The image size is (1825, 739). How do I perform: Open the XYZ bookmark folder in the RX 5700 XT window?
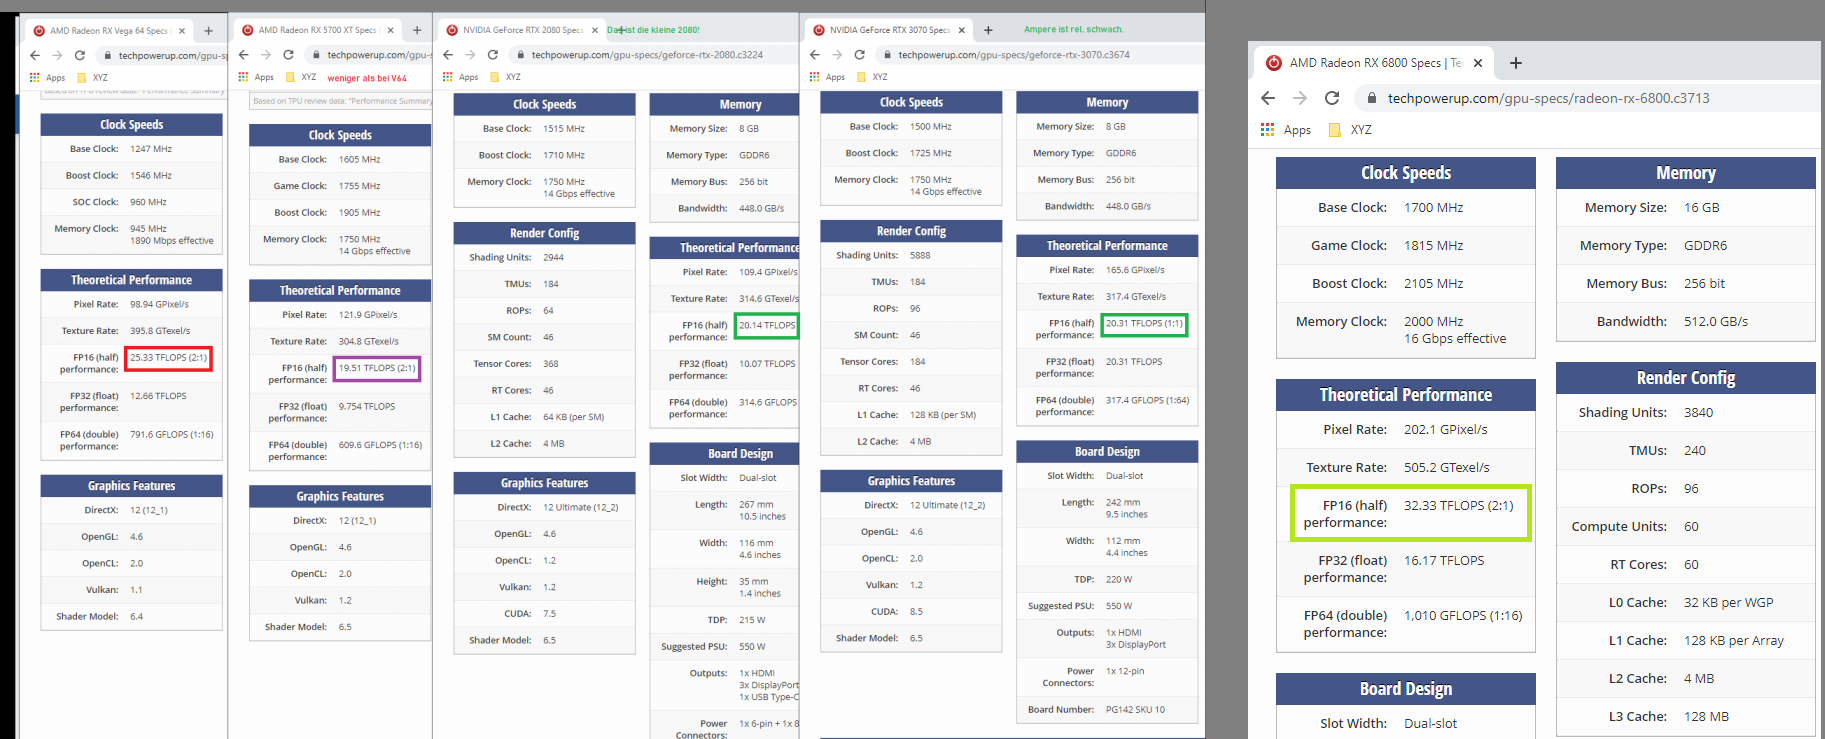[301, 77]
